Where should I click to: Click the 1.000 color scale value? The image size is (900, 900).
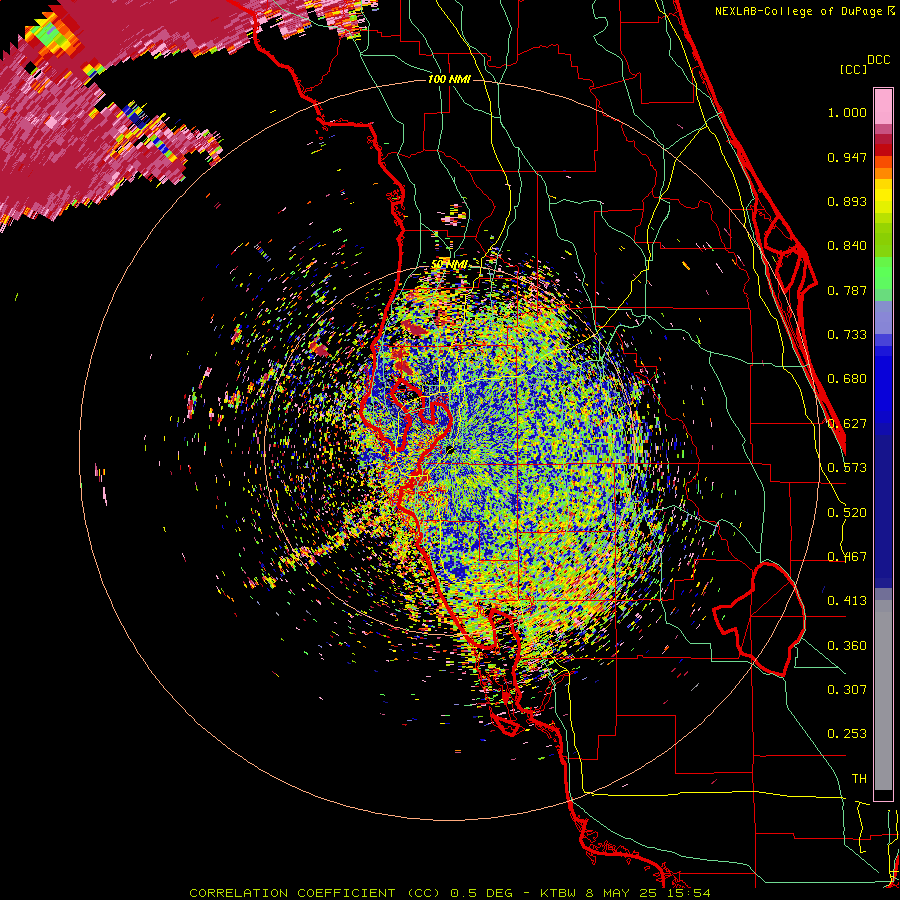847,112
